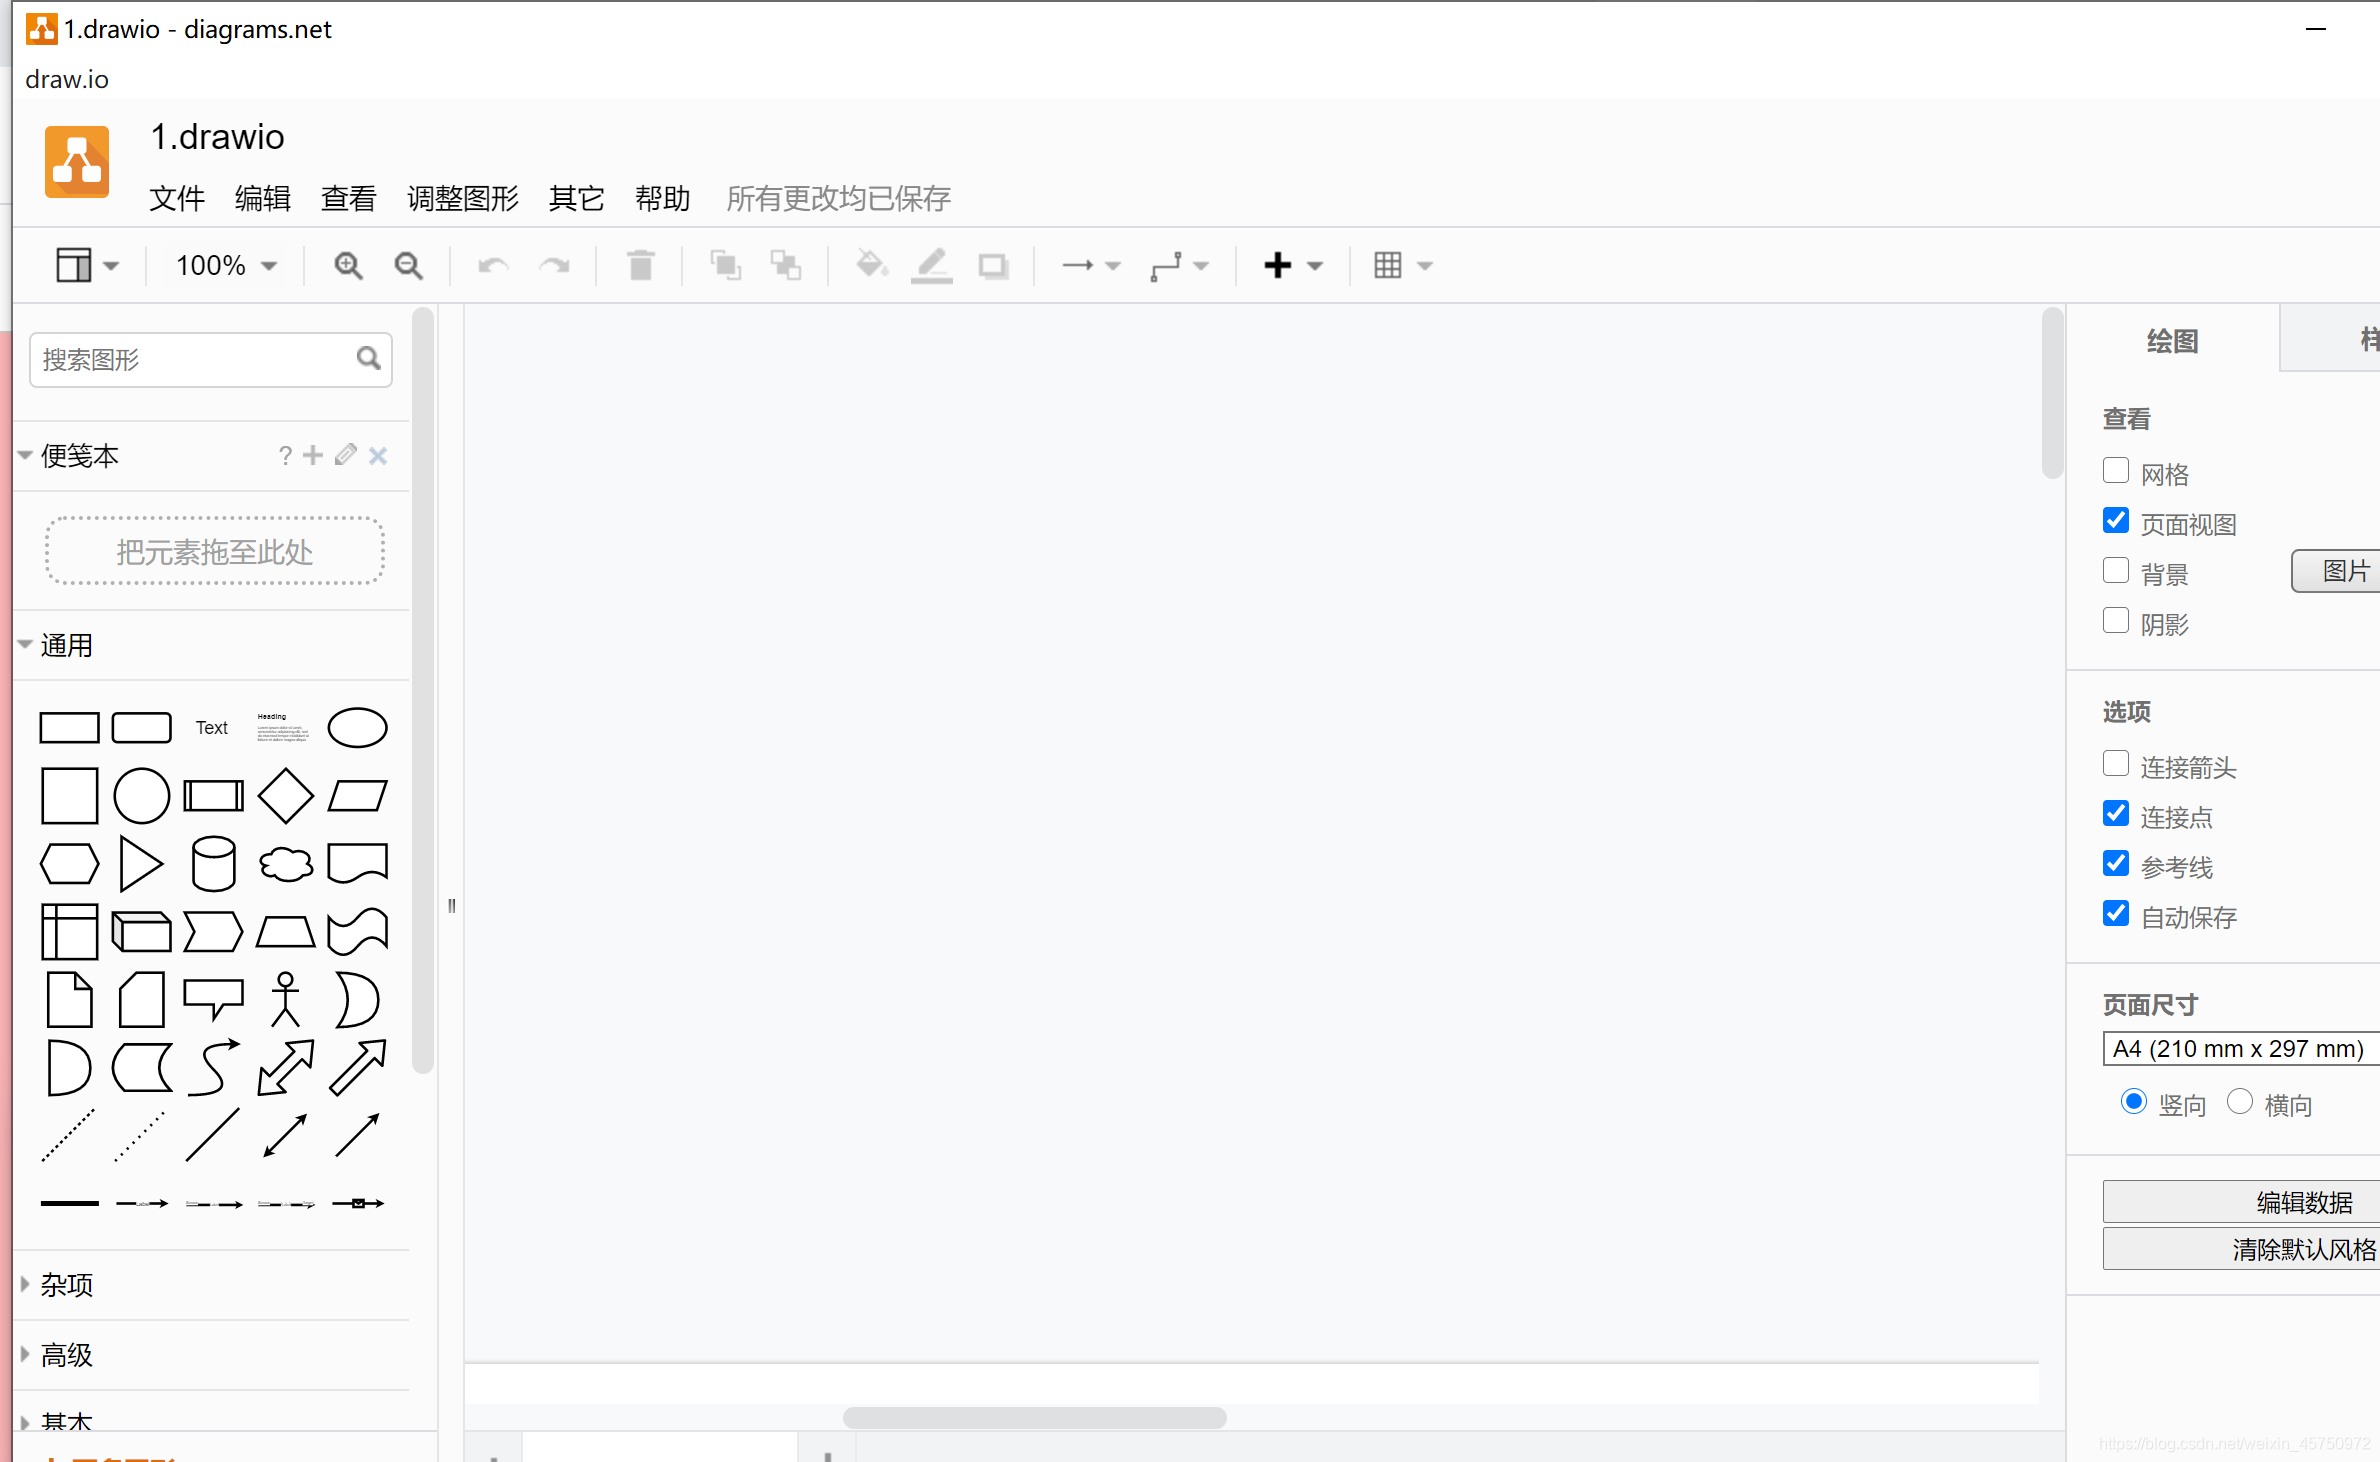The image size is (2380, 1462).
Task: Enable the 网格 grid checkbox
Action: [2115, 471]
